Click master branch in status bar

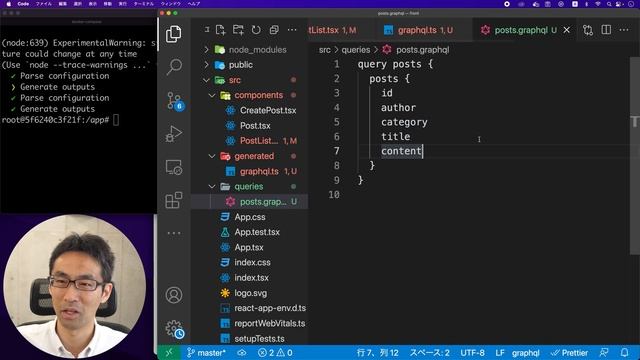(x=206, y=353)
